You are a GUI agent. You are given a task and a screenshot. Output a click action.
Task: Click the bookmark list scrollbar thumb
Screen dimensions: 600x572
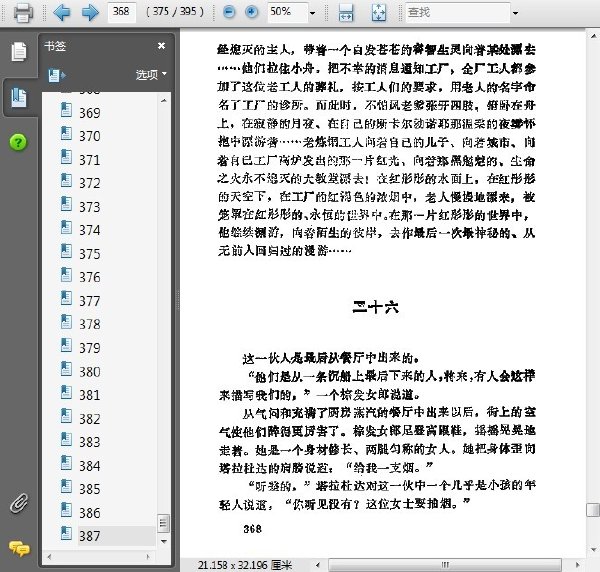163,523
